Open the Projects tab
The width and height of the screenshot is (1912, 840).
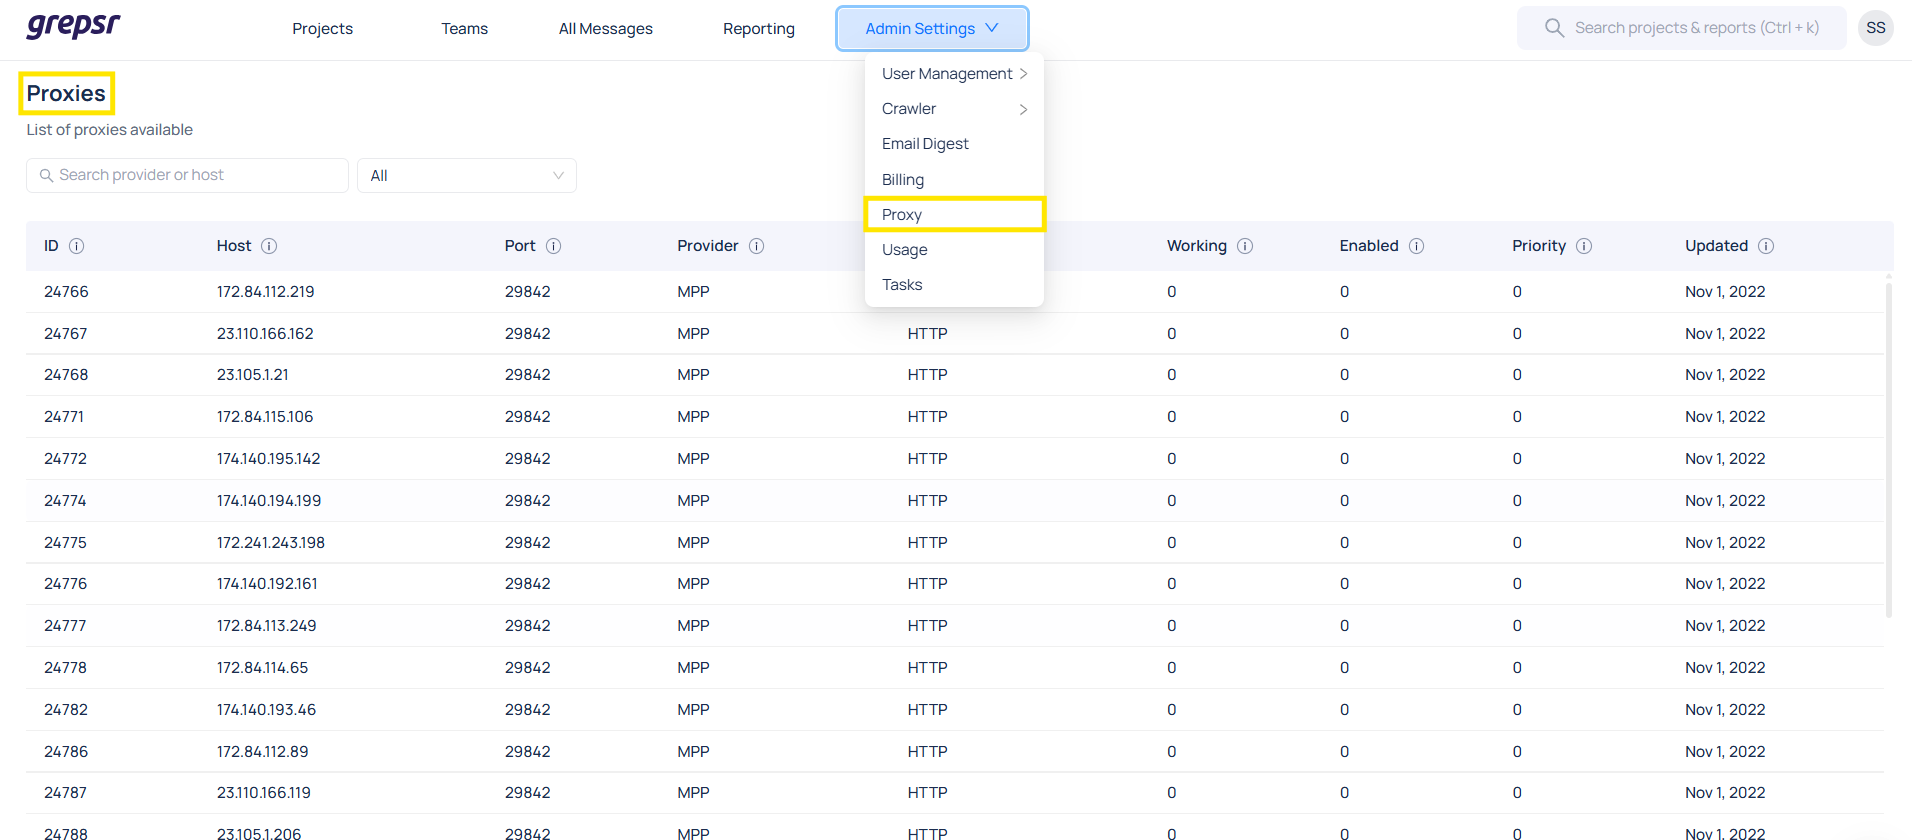322,29
